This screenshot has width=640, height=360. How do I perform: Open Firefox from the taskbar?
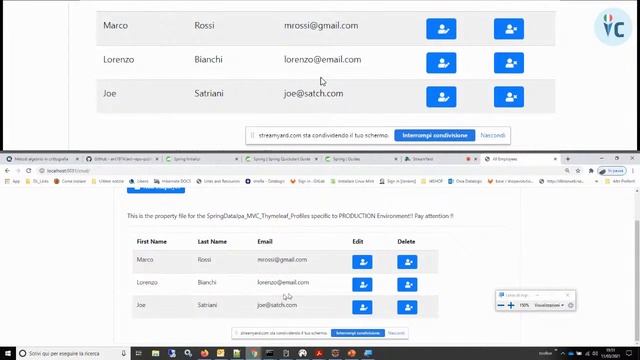(x=204, y=353)
